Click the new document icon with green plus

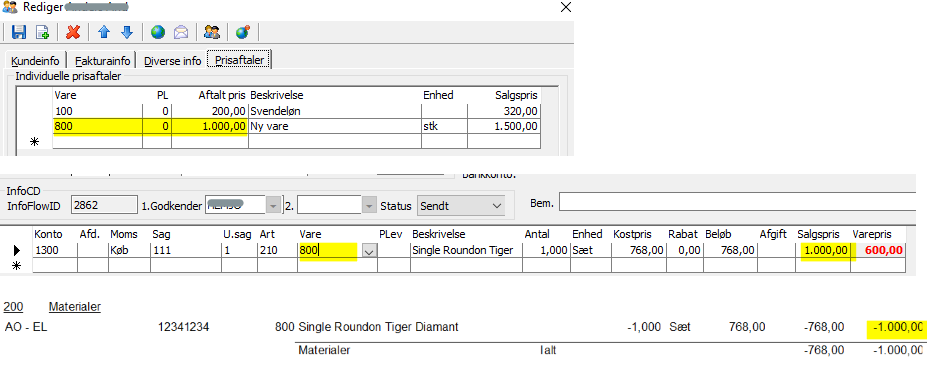click(x=42, y=32)
